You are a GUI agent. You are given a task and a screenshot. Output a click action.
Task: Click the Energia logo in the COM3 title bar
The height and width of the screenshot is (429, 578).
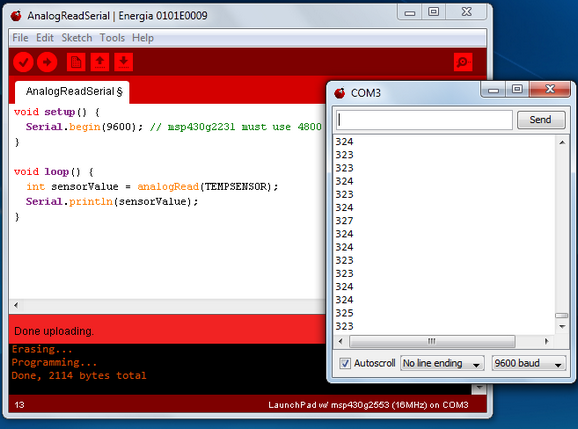340,93
